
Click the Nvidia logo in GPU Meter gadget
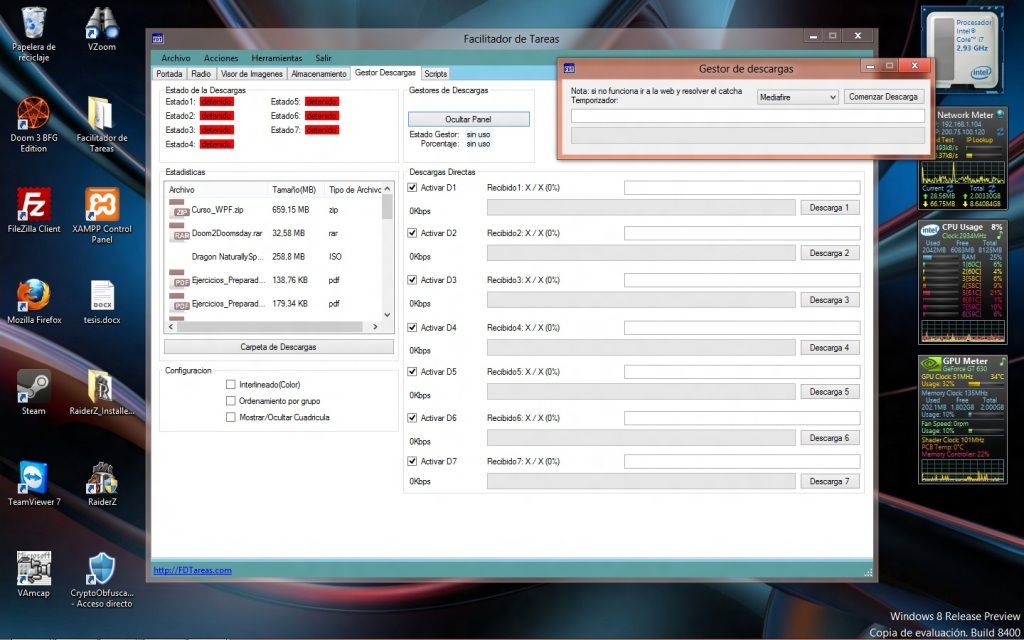point(930,364)
